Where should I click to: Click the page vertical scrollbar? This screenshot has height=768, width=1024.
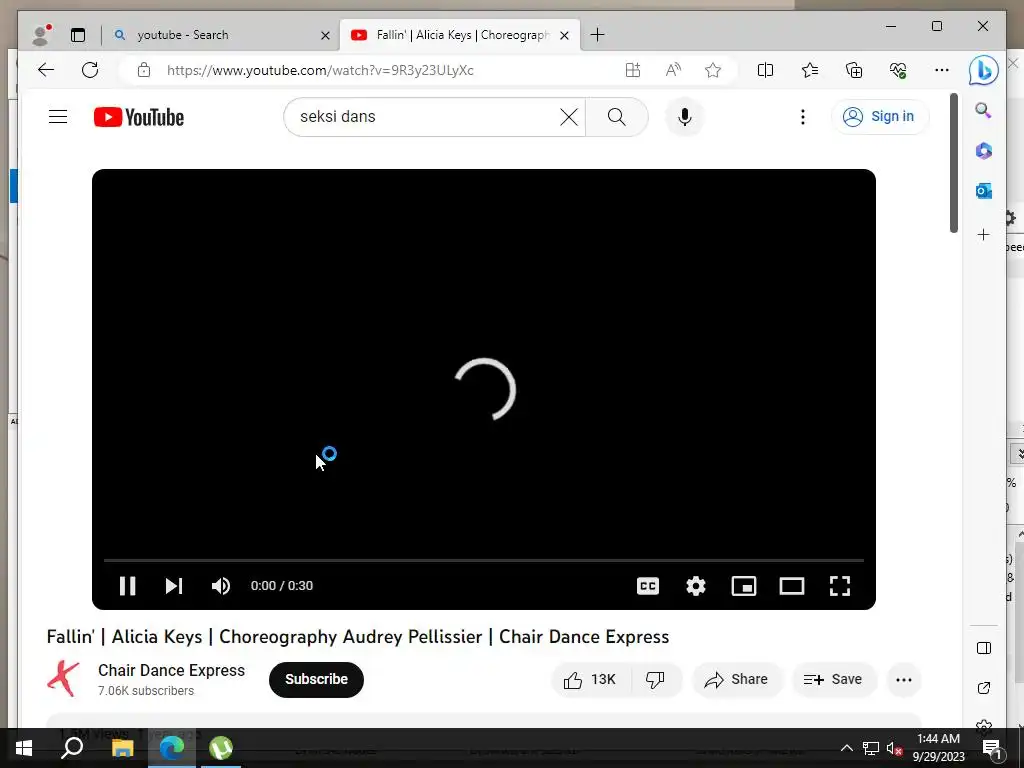pos(954,163)
